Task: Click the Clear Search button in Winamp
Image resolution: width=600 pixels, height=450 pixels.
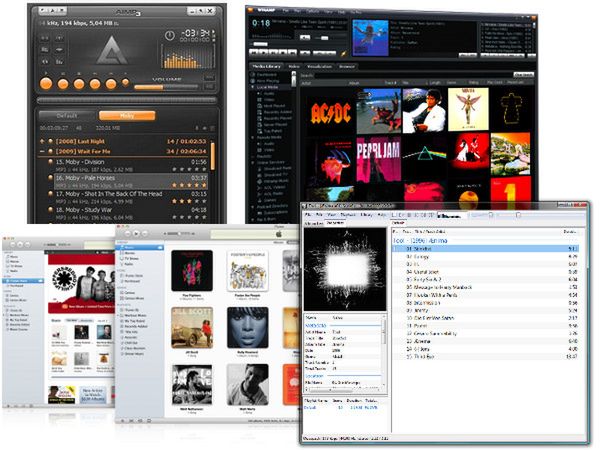Action: click(523, 75)
